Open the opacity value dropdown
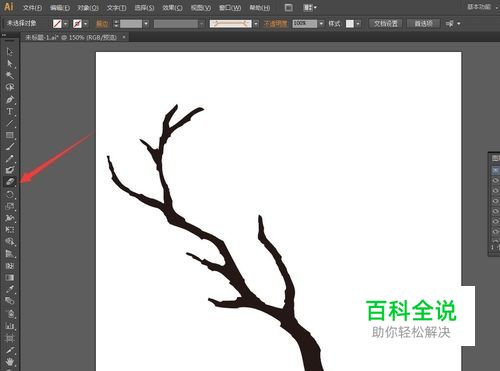 point(321,24)
